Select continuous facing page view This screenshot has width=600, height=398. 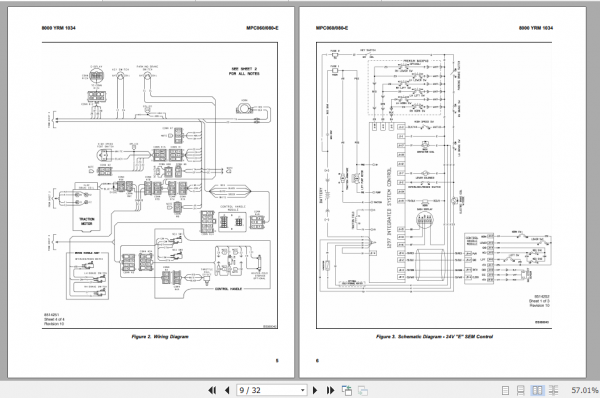click(x=553, y=390)
